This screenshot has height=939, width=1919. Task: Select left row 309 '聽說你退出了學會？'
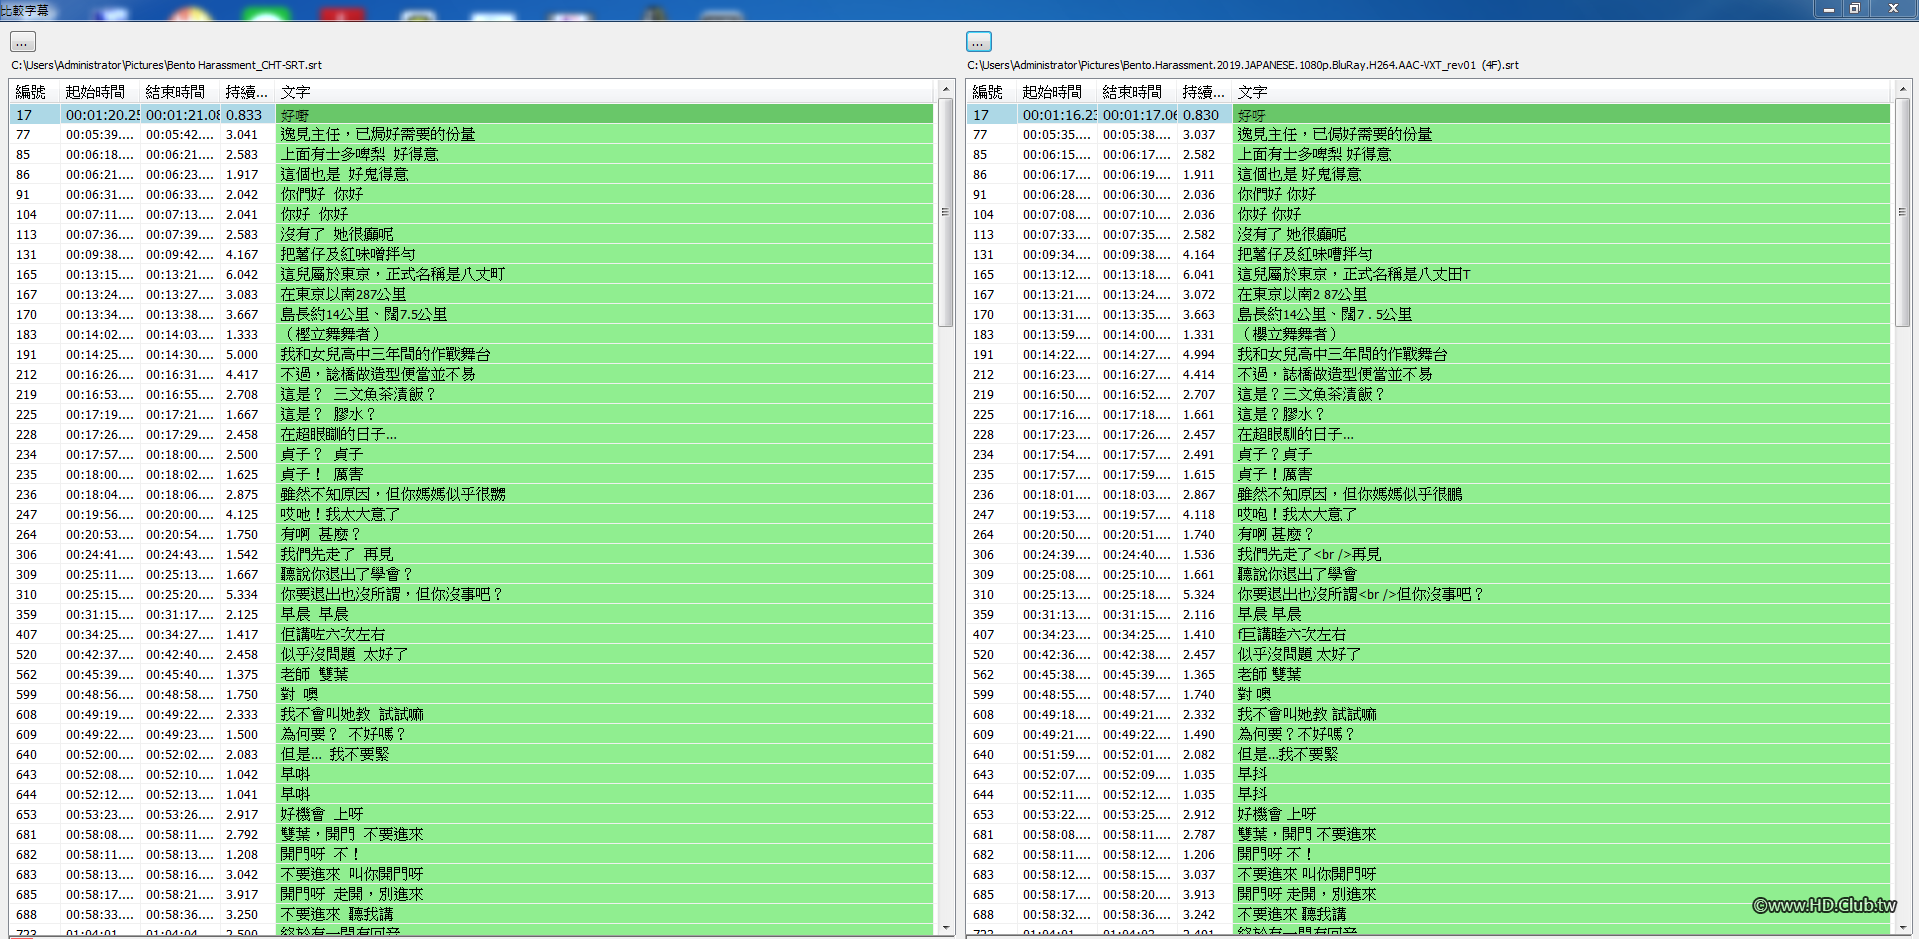[471, 574]
